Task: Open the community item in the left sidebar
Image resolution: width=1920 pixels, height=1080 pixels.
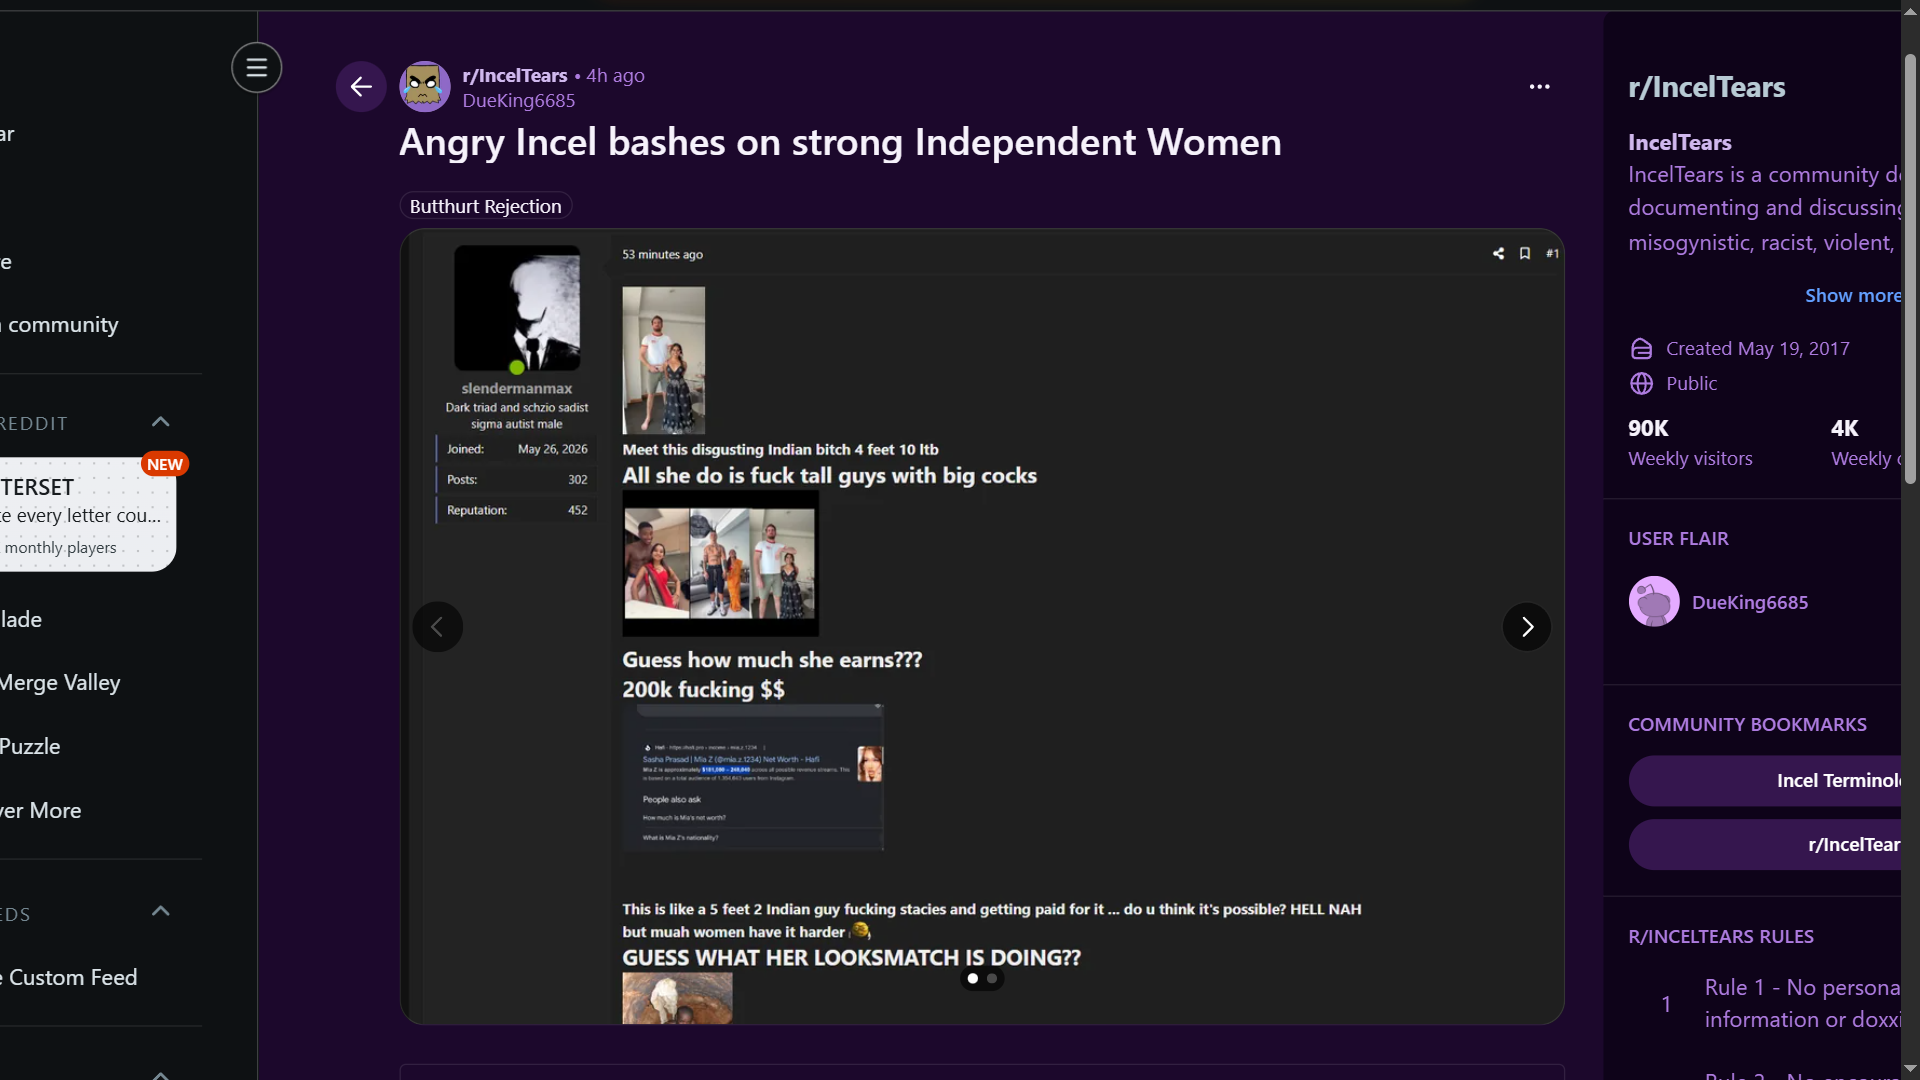Action: coord(60,325)
